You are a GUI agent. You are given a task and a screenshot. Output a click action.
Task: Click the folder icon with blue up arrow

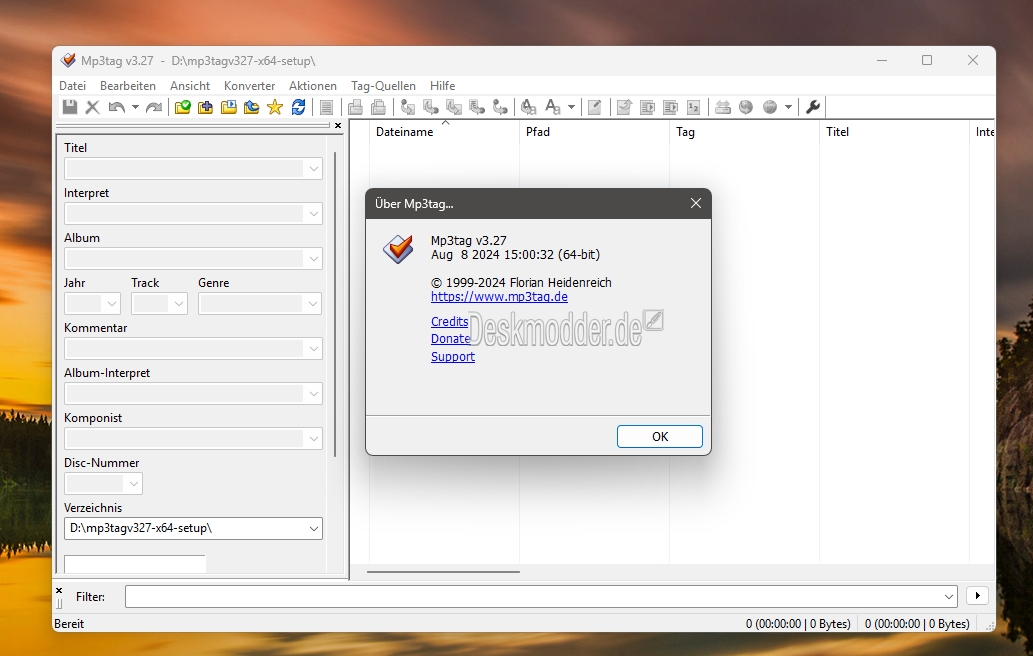(251, 107)
